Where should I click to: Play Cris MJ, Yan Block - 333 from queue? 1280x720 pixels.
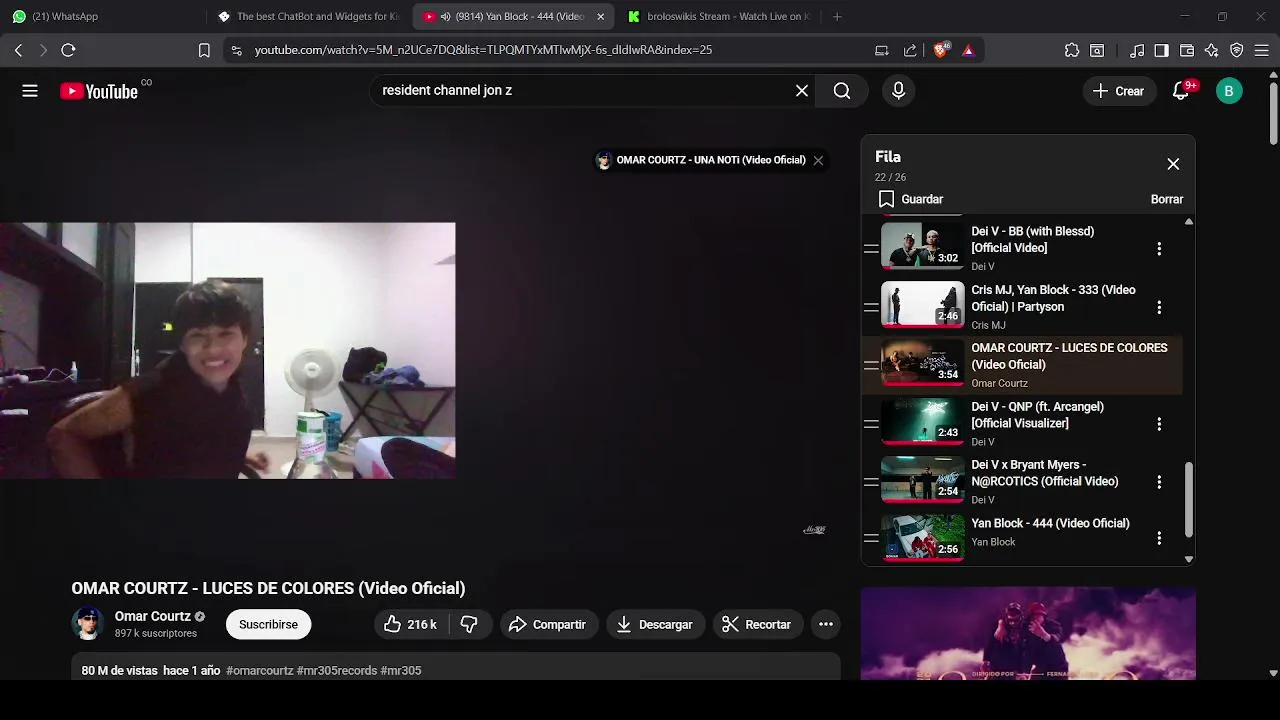click(x=1022, y=307)
